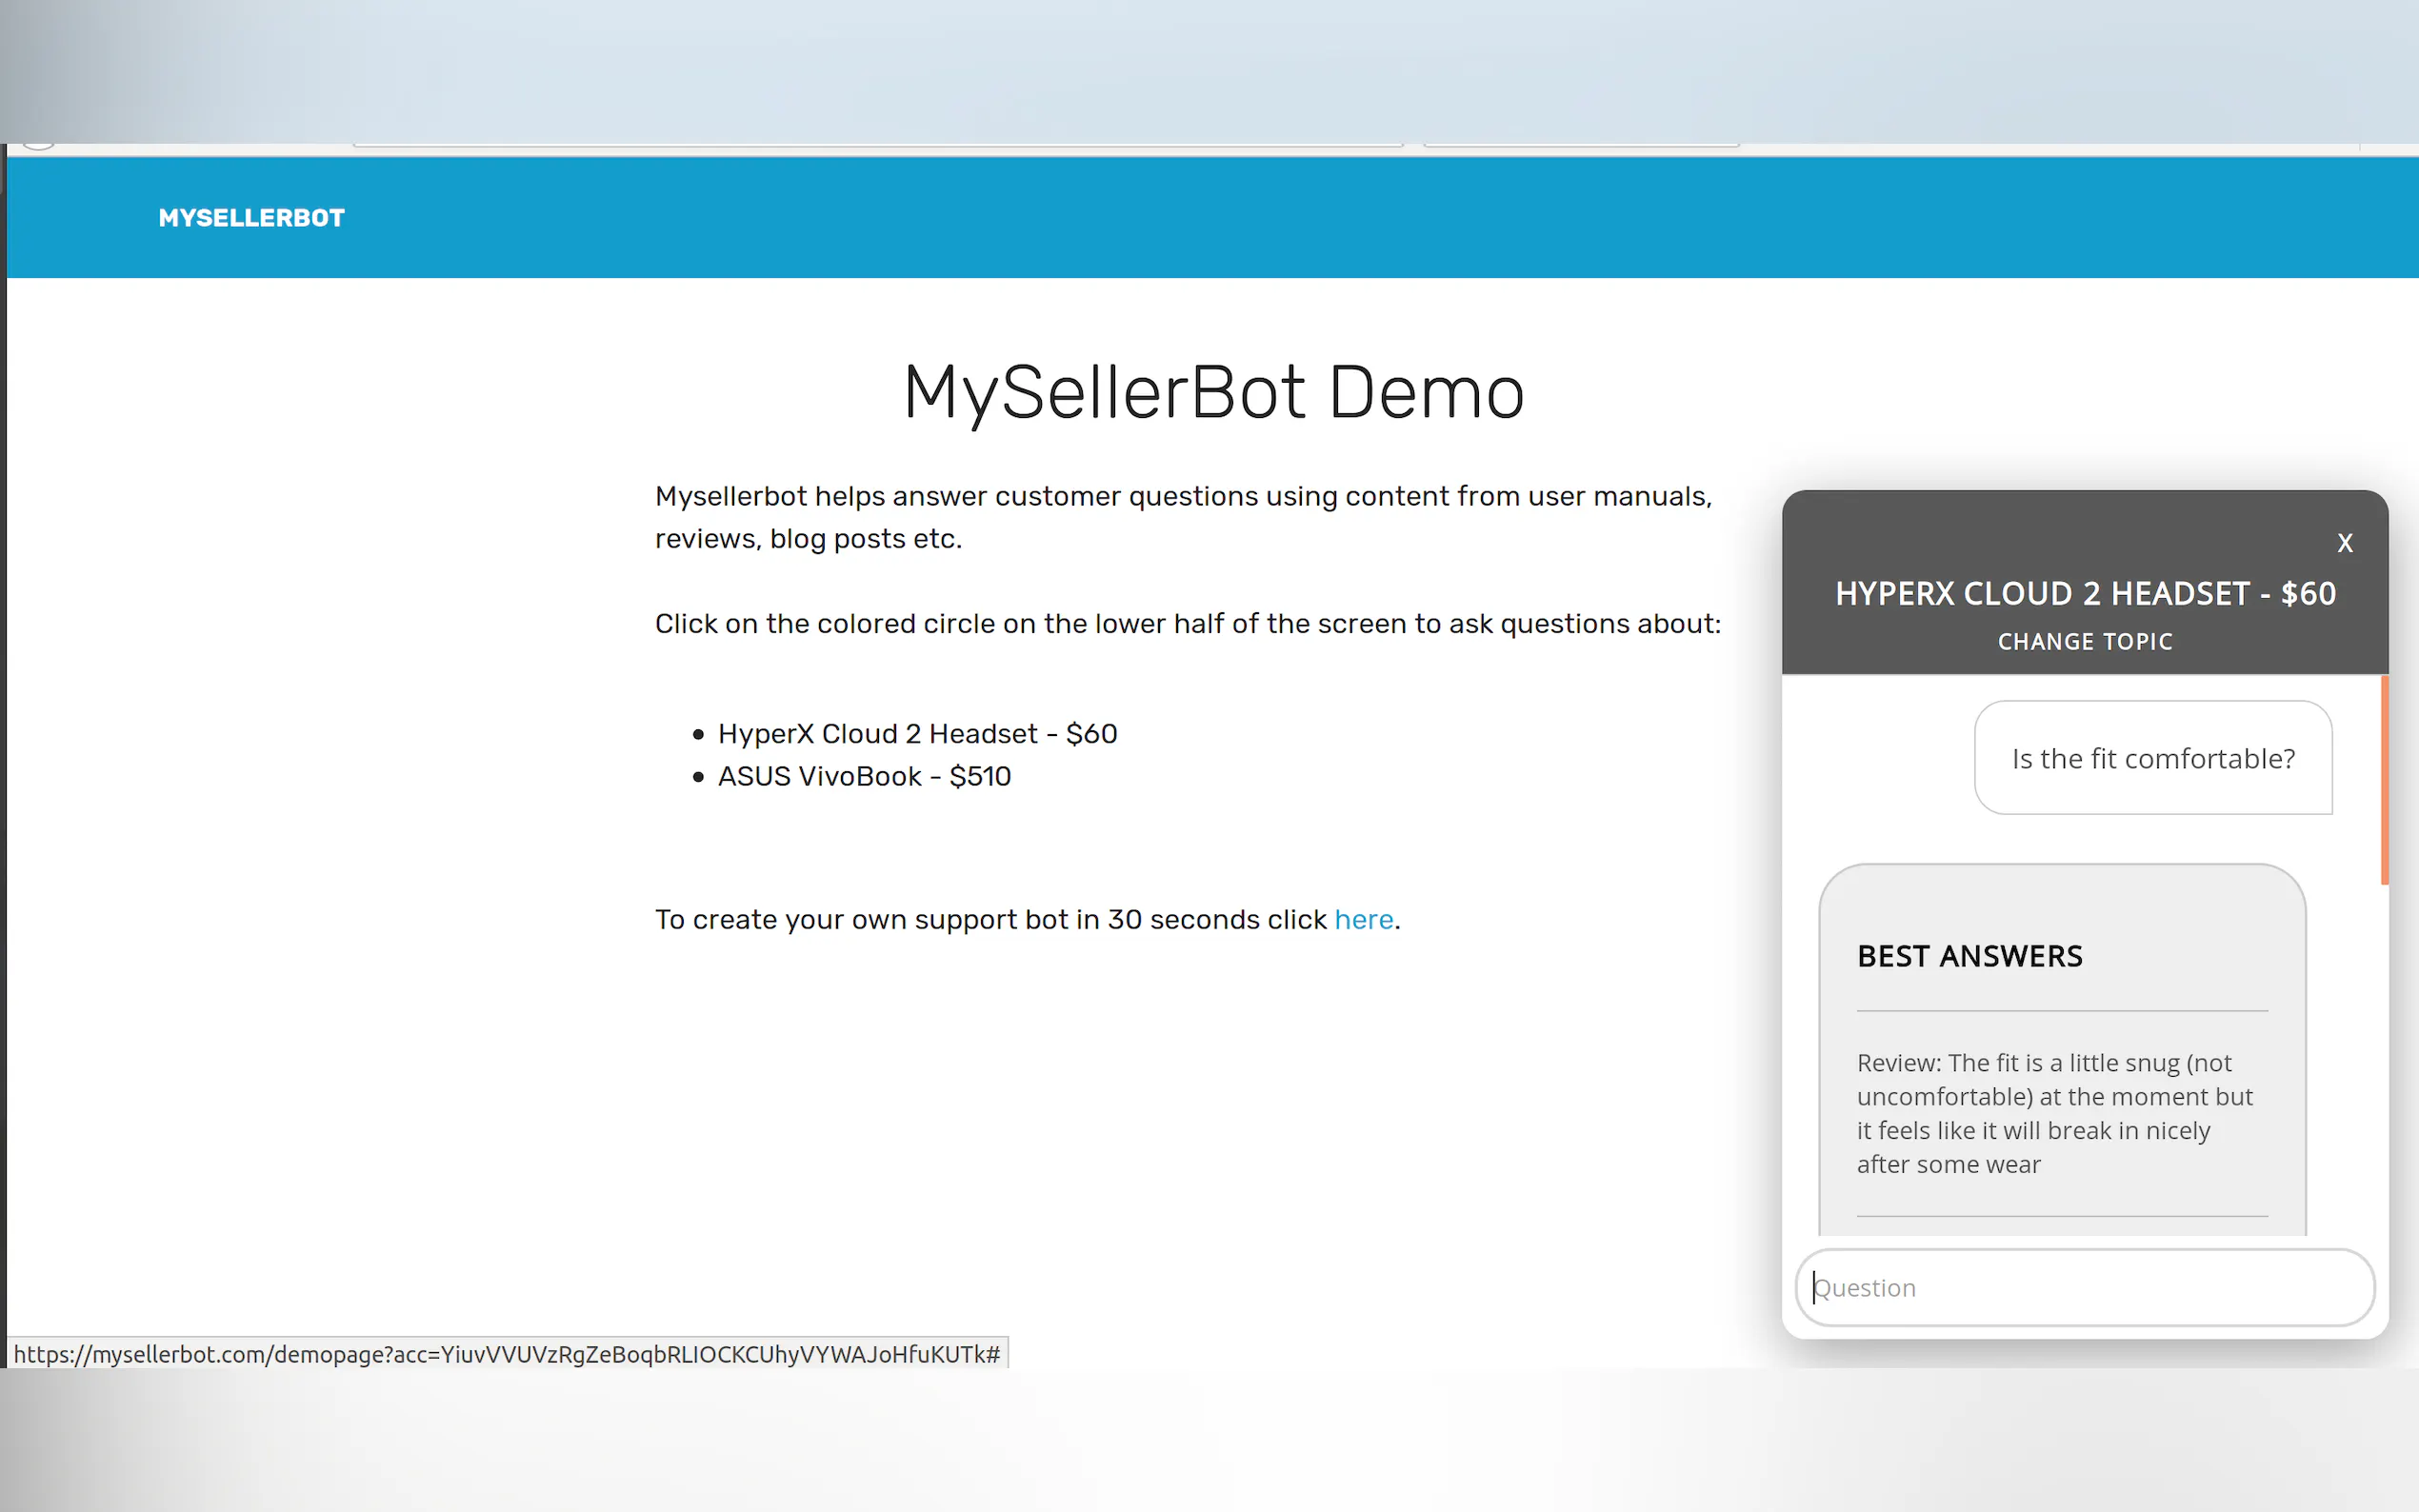
Task: Click the HYPERX CLOUD 2 HEADSET chat title
Action: coord(2084,593)
